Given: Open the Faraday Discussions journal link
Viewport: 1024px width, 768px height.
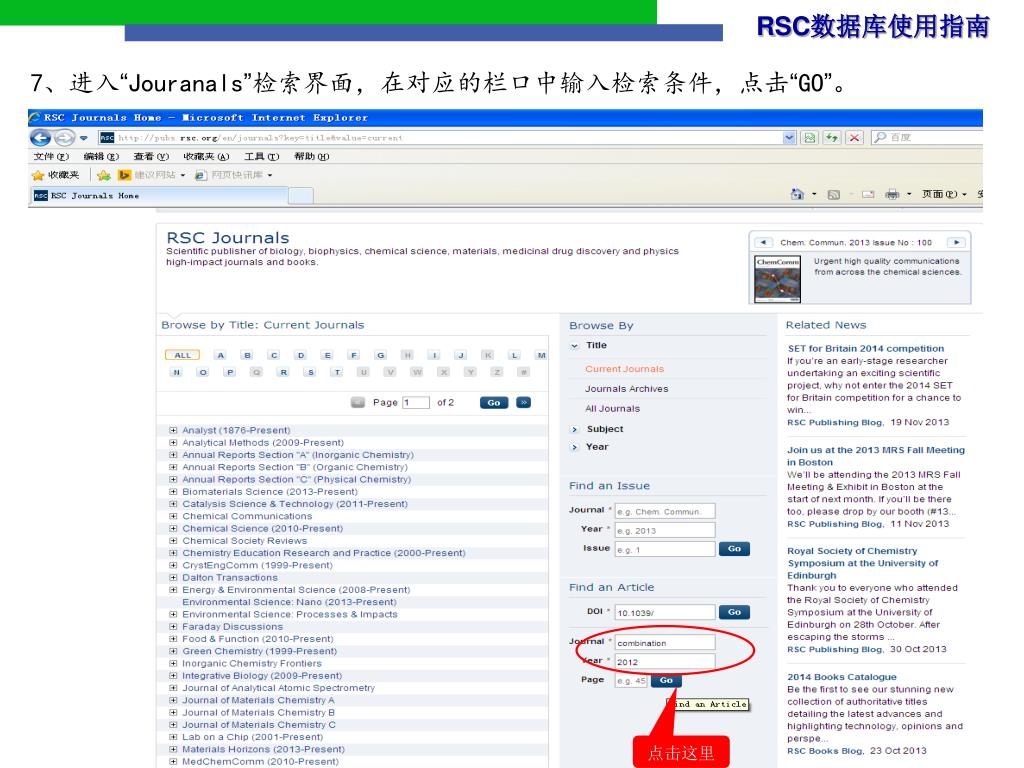Looking at the screenshot, I should [232, 627].
